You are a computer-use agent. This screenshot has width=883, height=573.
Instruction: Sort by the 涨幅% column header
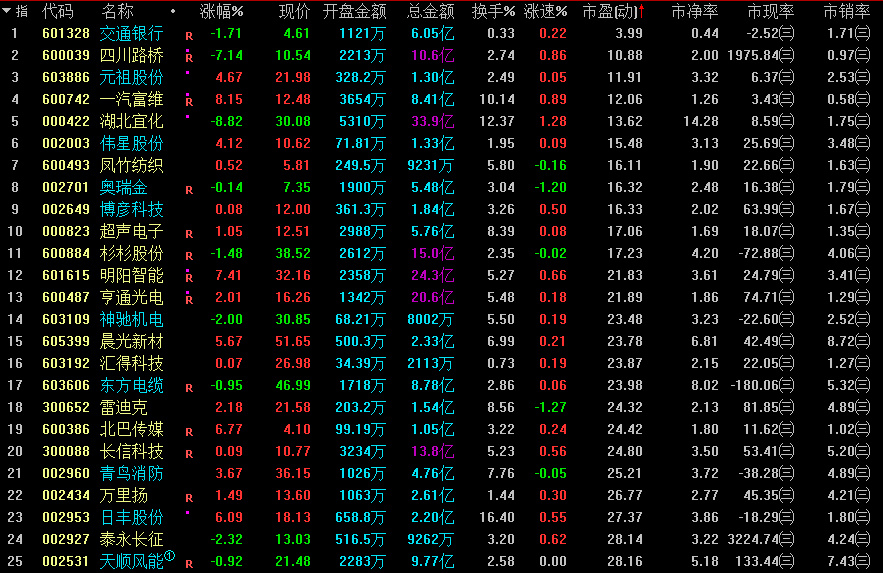[x=221, y=11]
